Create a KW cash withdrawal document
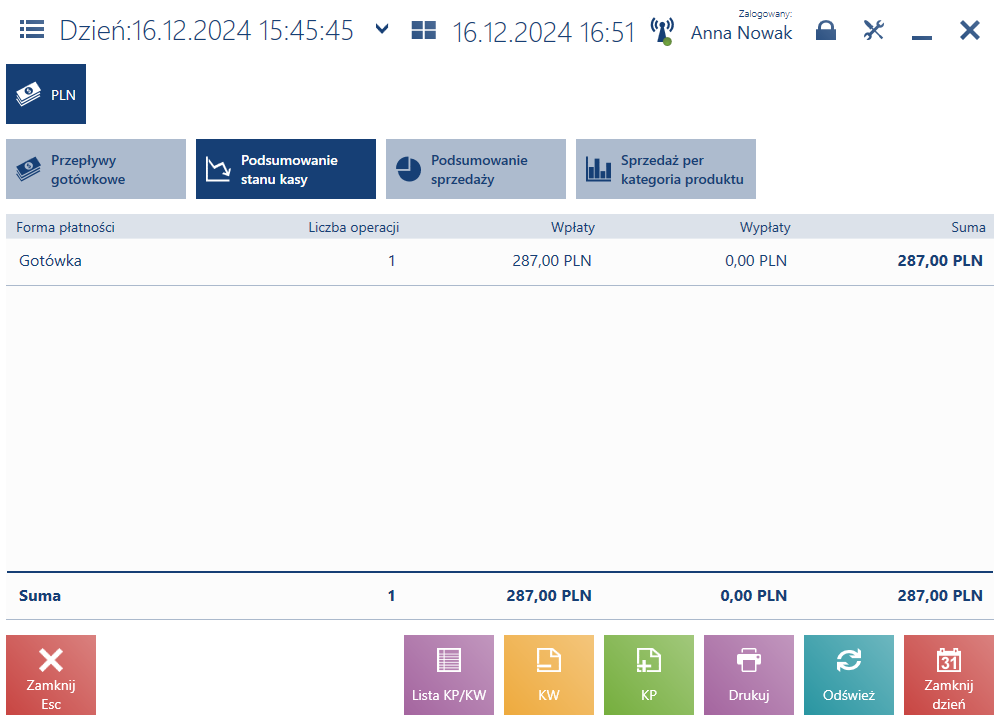Image resolution: width=1002 pixels, height=723 pixels. coord(549,674)
